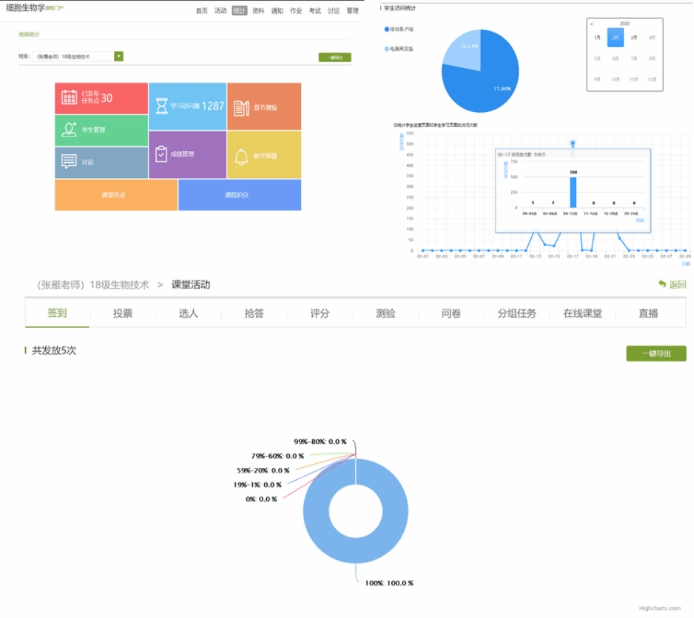Screen dimensions: 694x618
Task: Open the 课堂活动 orange tile
Action: point(116,195)
